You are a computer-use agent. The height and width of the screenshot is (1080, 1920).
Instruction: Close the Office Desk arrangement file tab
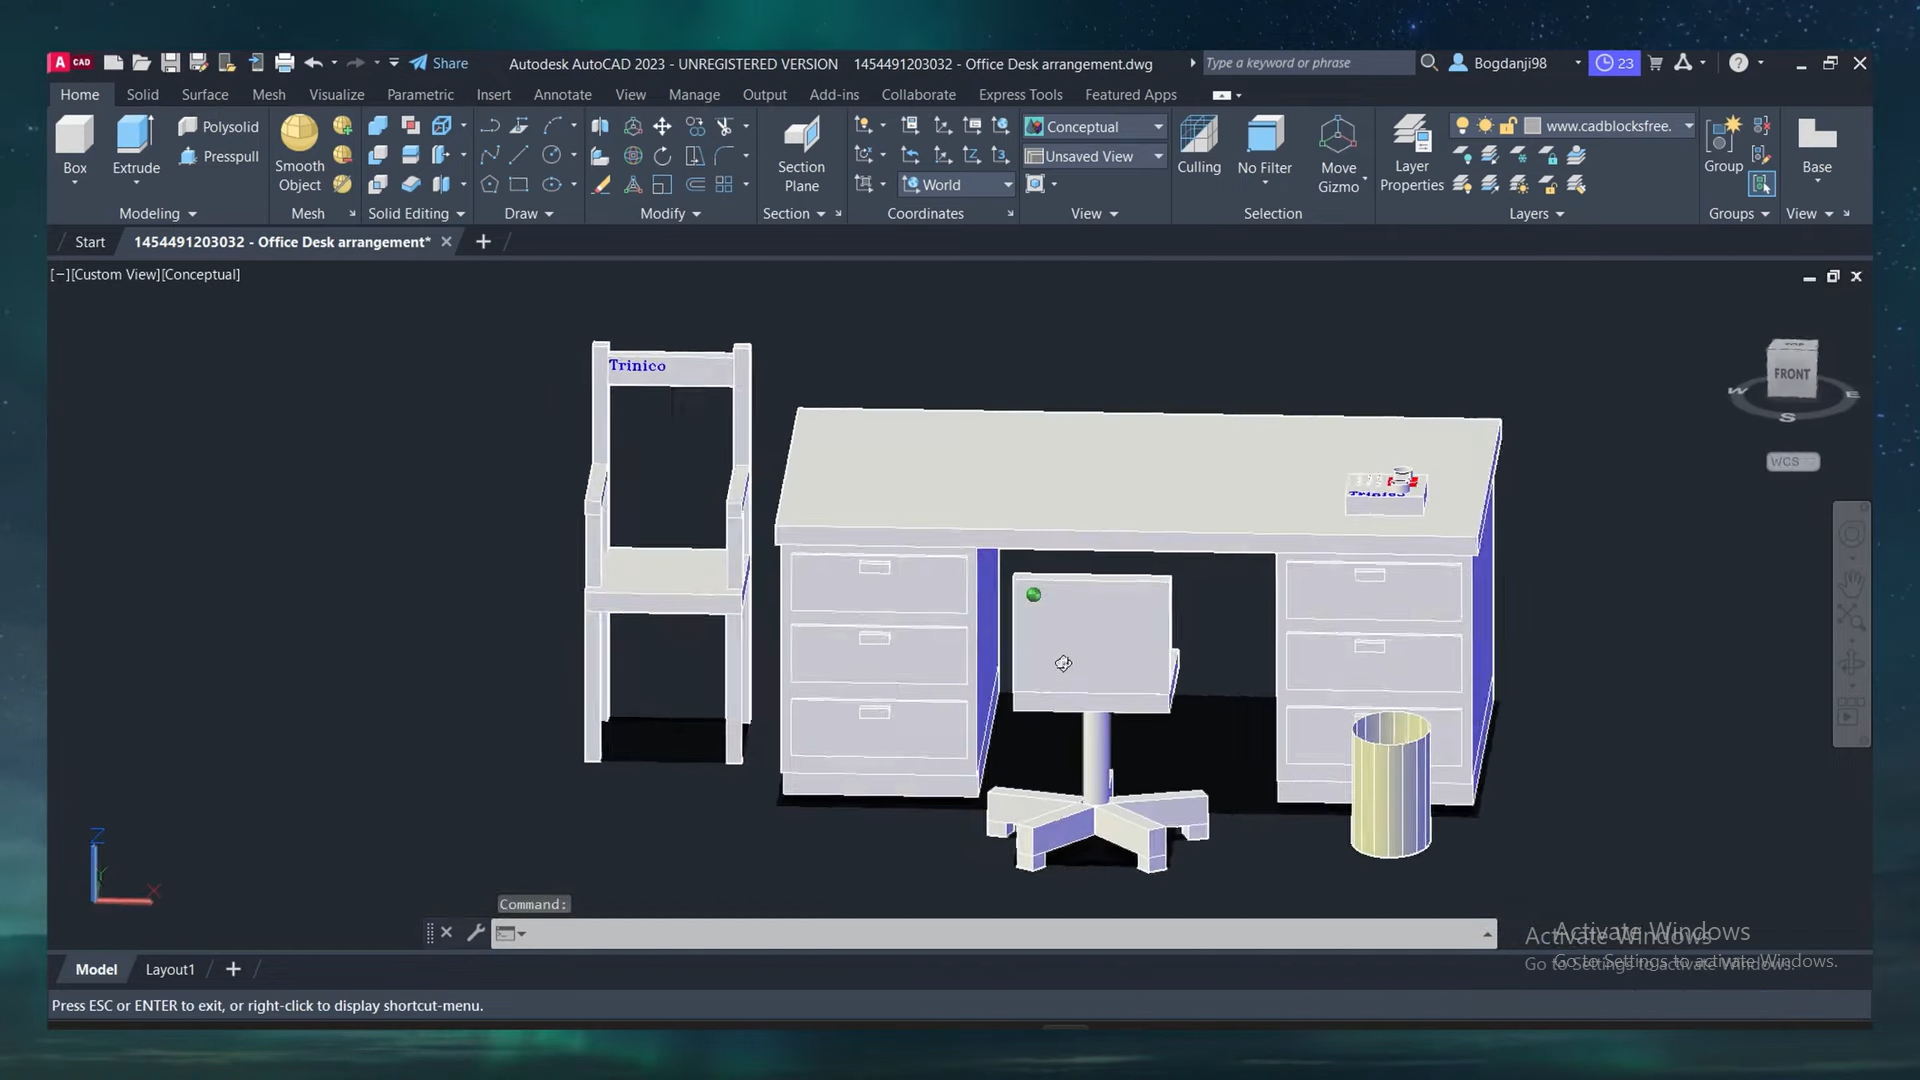click(446, 242)
